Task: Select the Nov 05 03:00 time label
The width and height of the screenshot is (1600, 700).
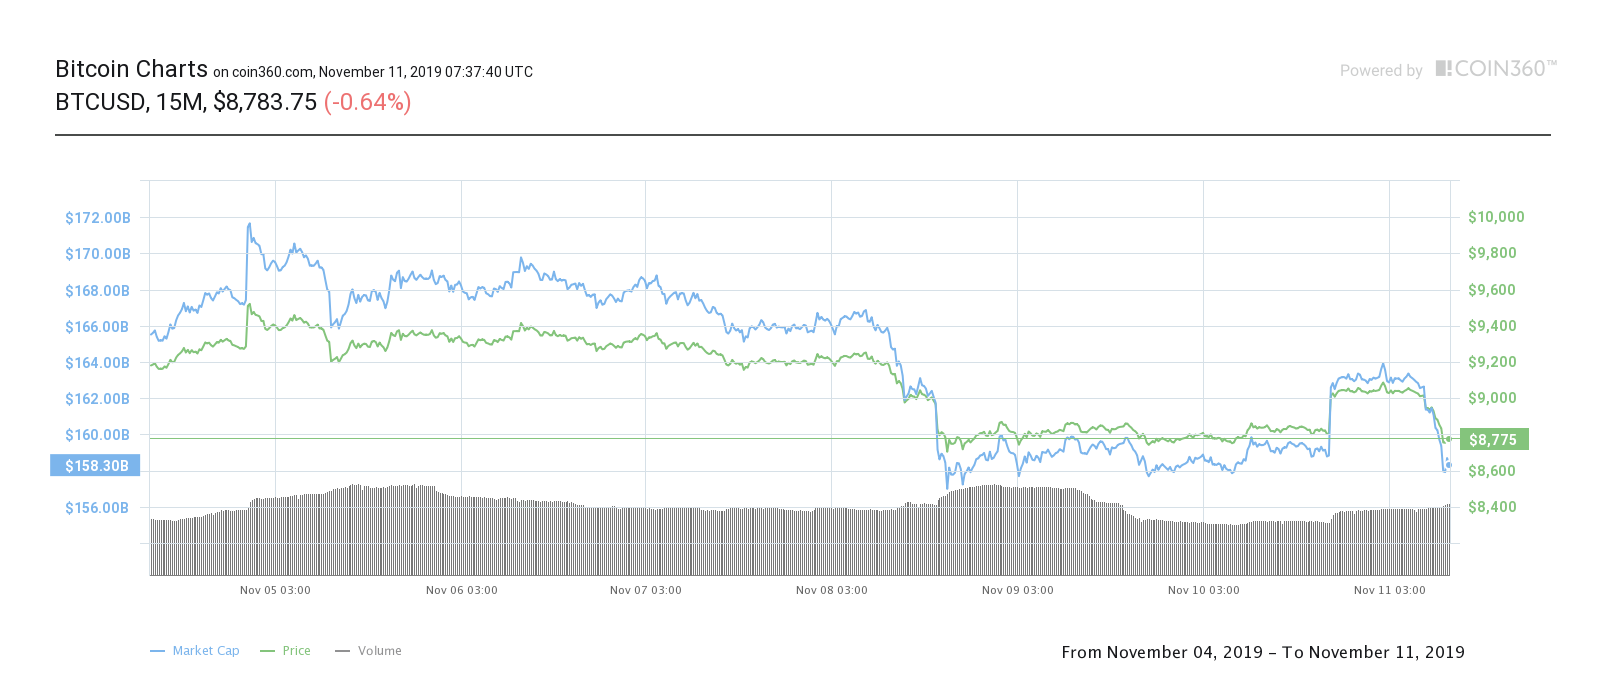Action: (x=275, y=590)
